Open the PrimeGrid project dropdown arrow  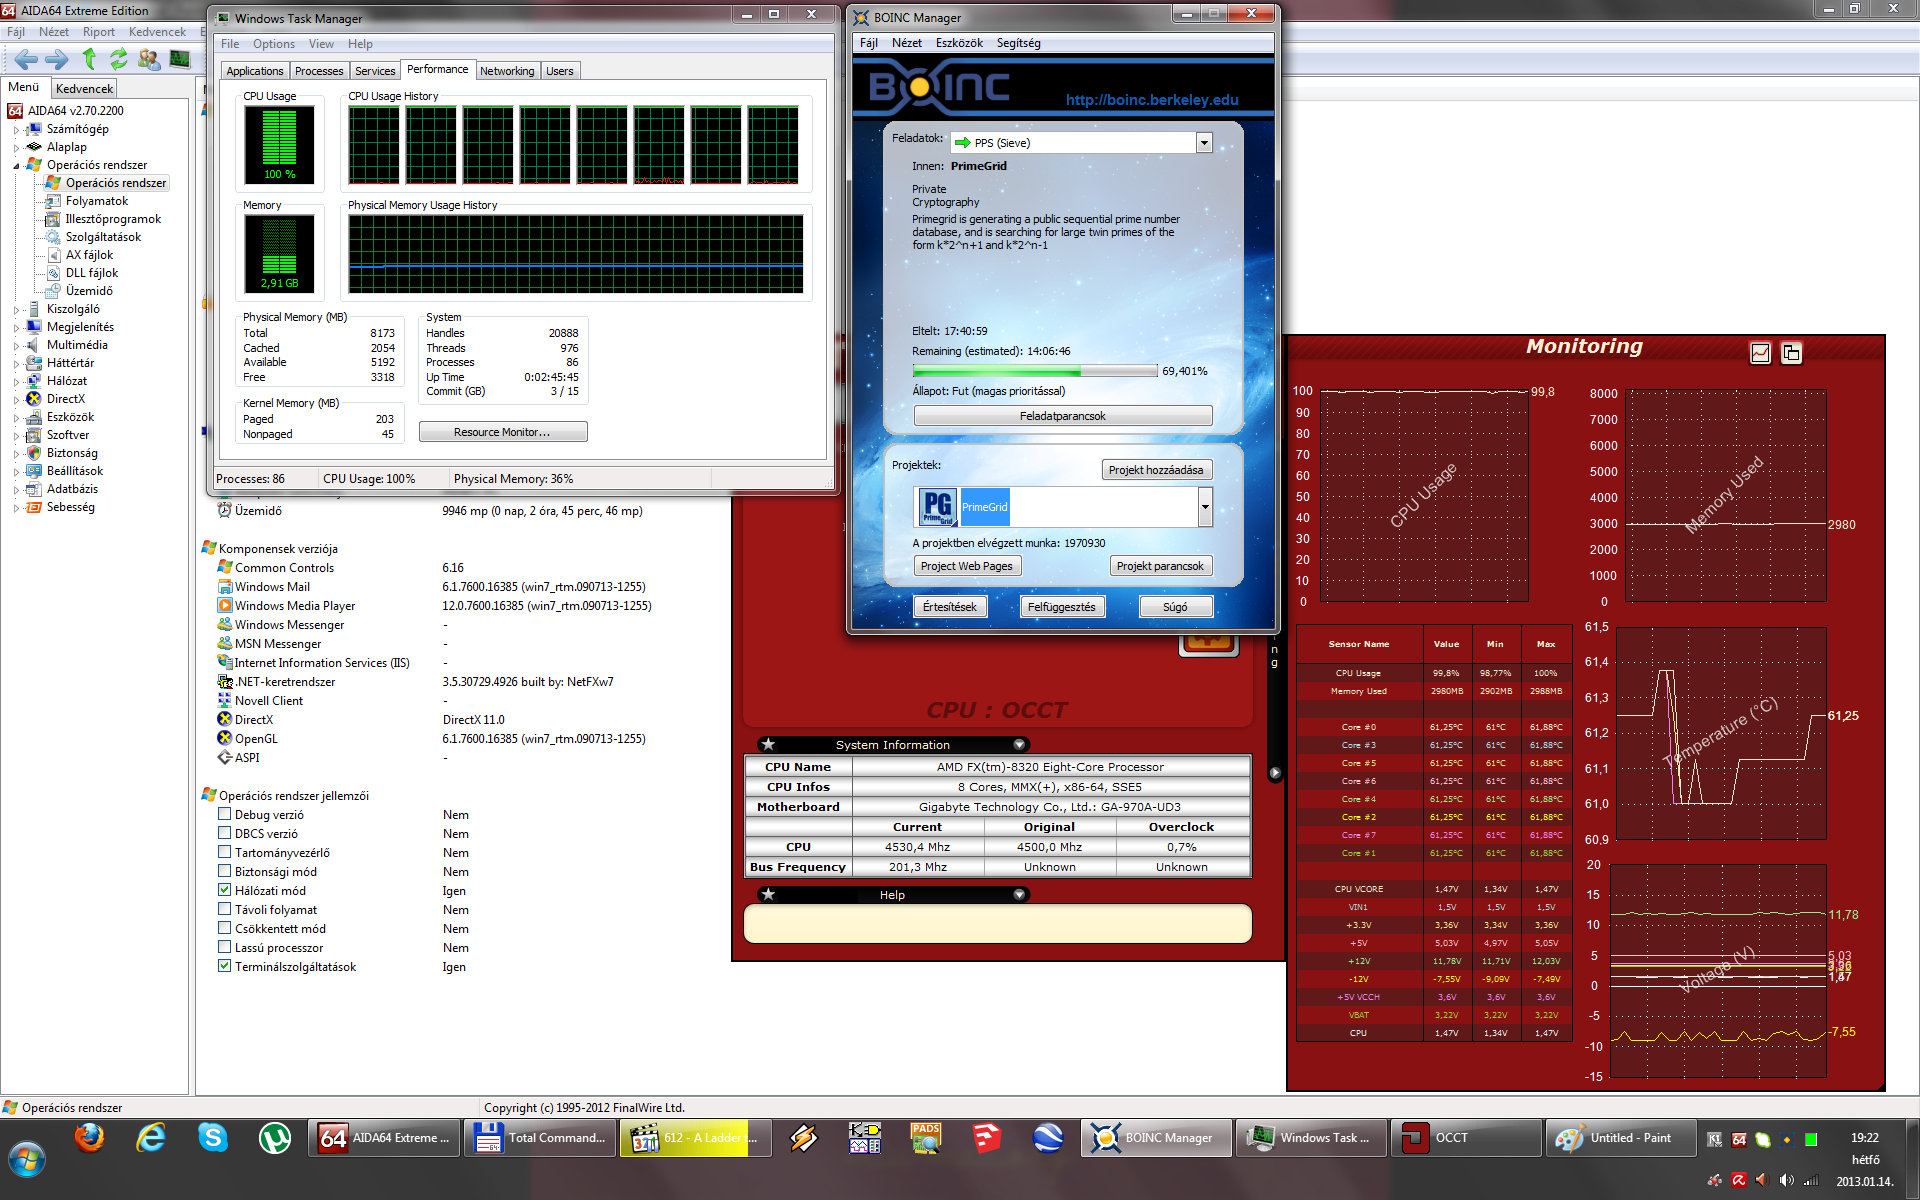[x=1205, y=507]
